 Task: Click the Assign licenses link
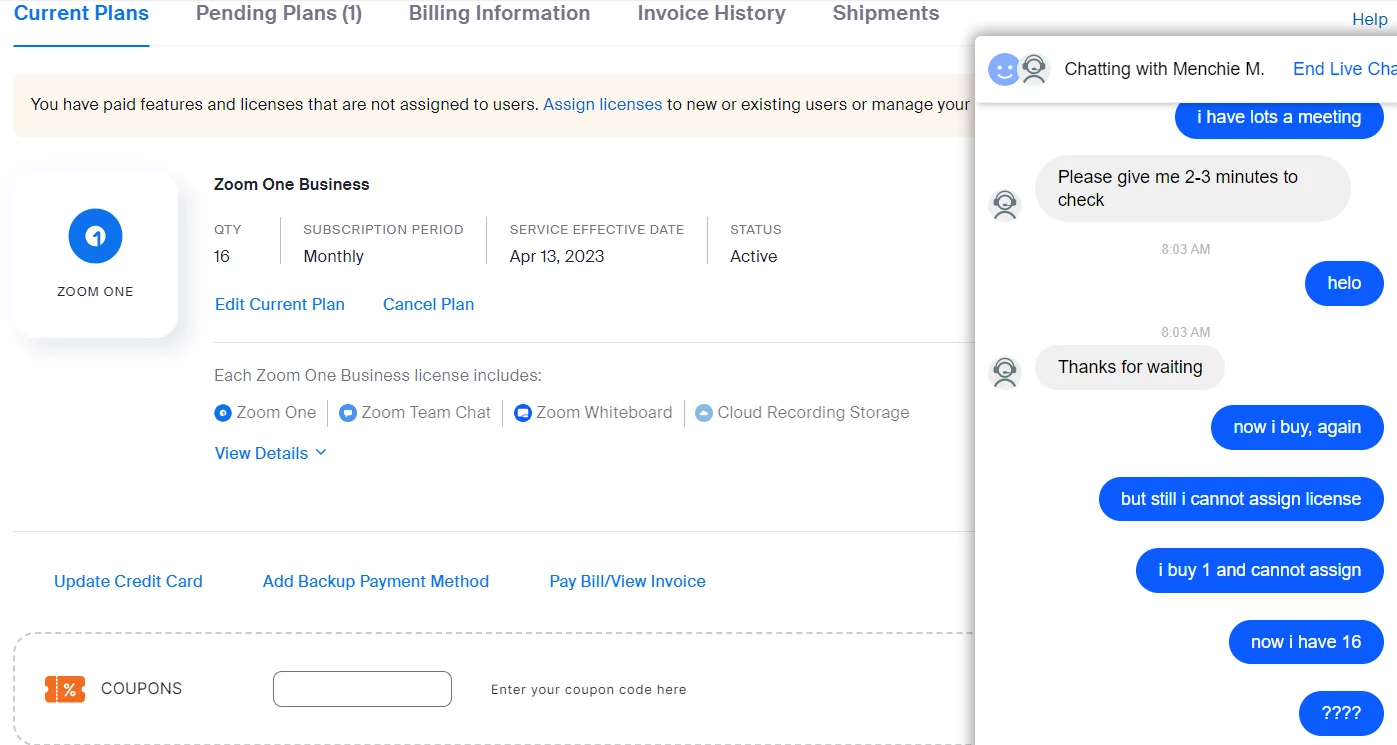point(602,104)
